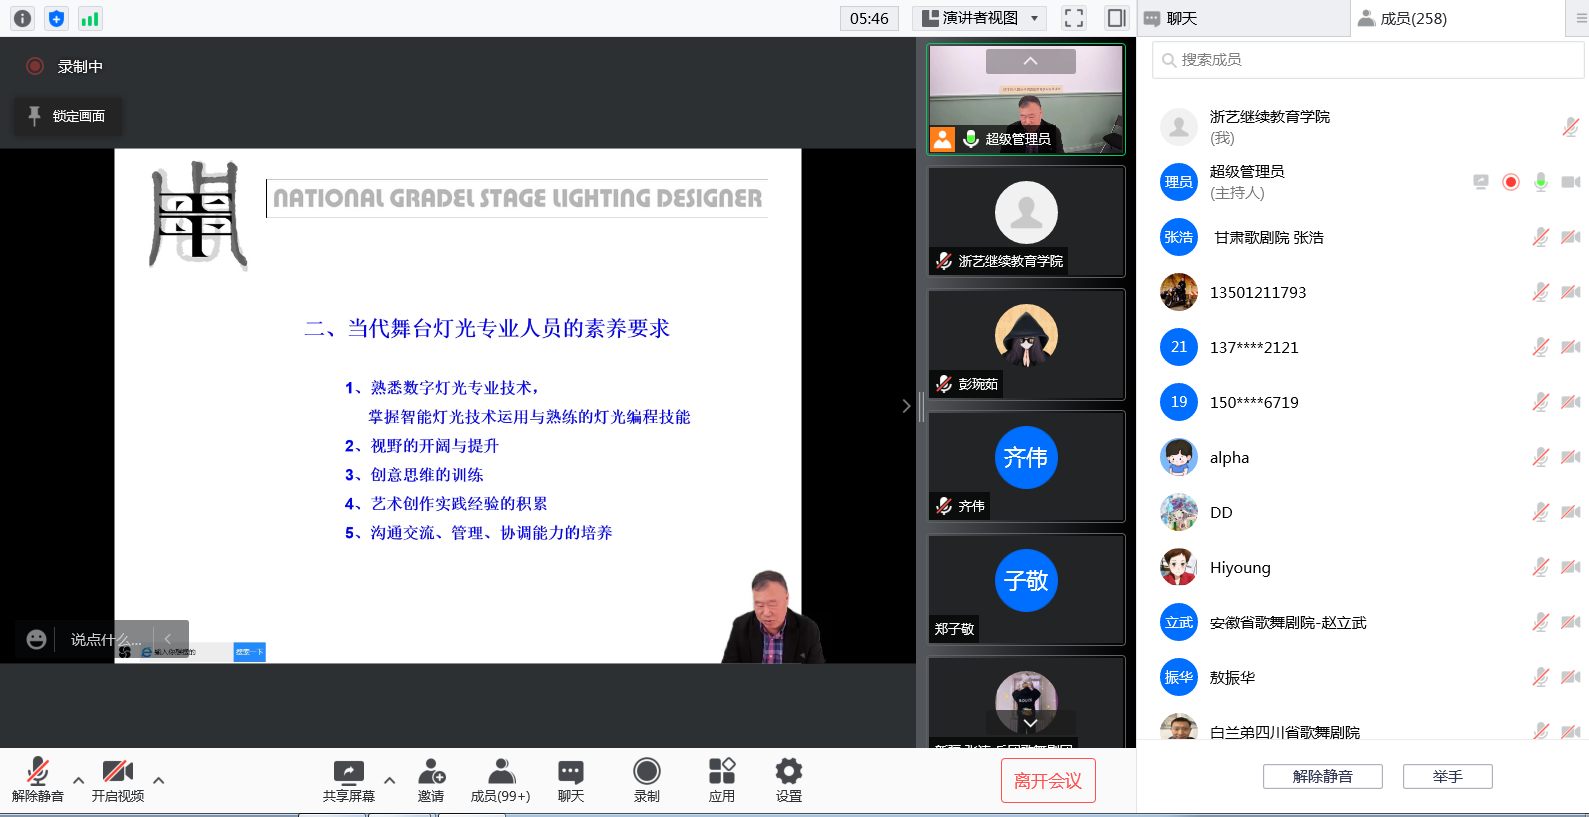Enter fullscreen mode with the fullscreen icon
This screenshot has height=817, width=1589.
pos(1074,18)
